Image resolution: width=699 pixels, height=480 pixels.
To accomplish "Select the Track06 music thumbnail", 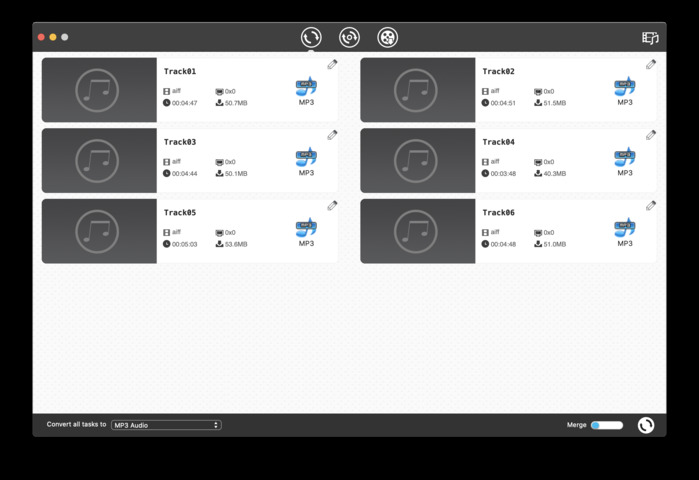I will [x=418, y=231].
